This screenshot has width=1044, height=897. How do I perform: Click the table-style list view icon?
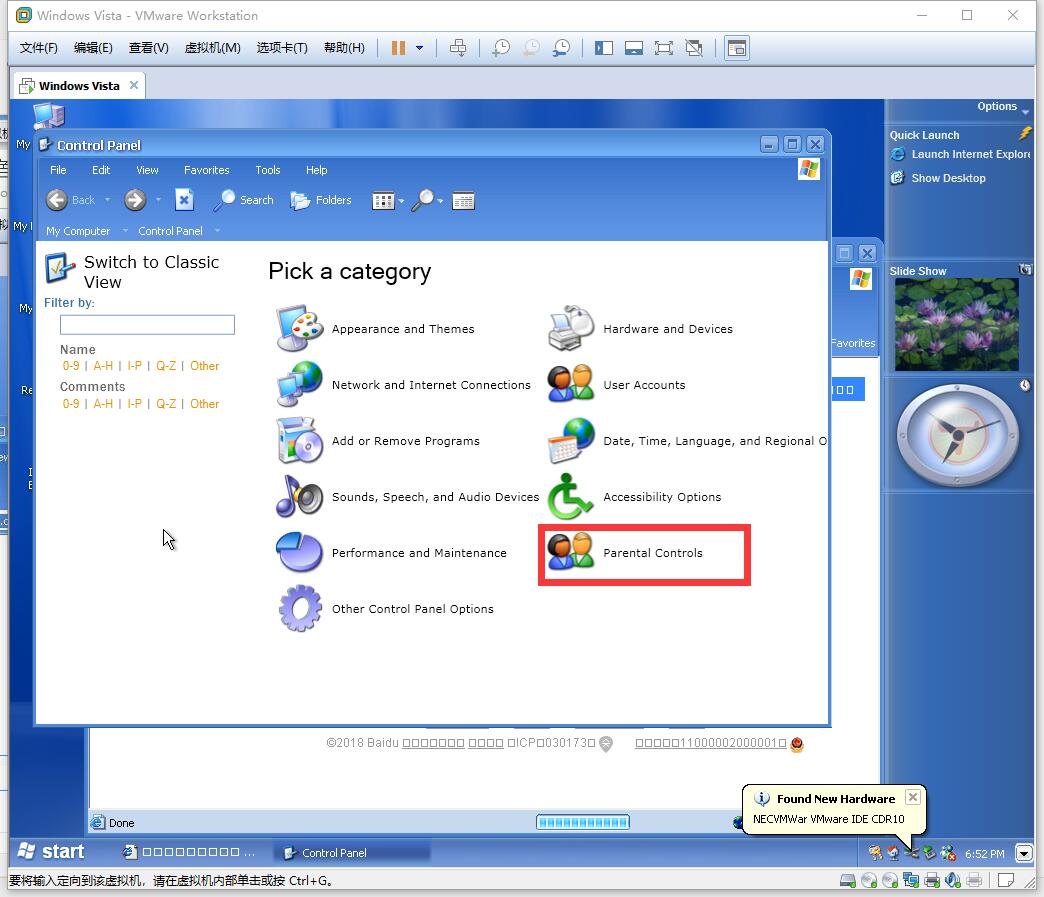tap(463, 200)
